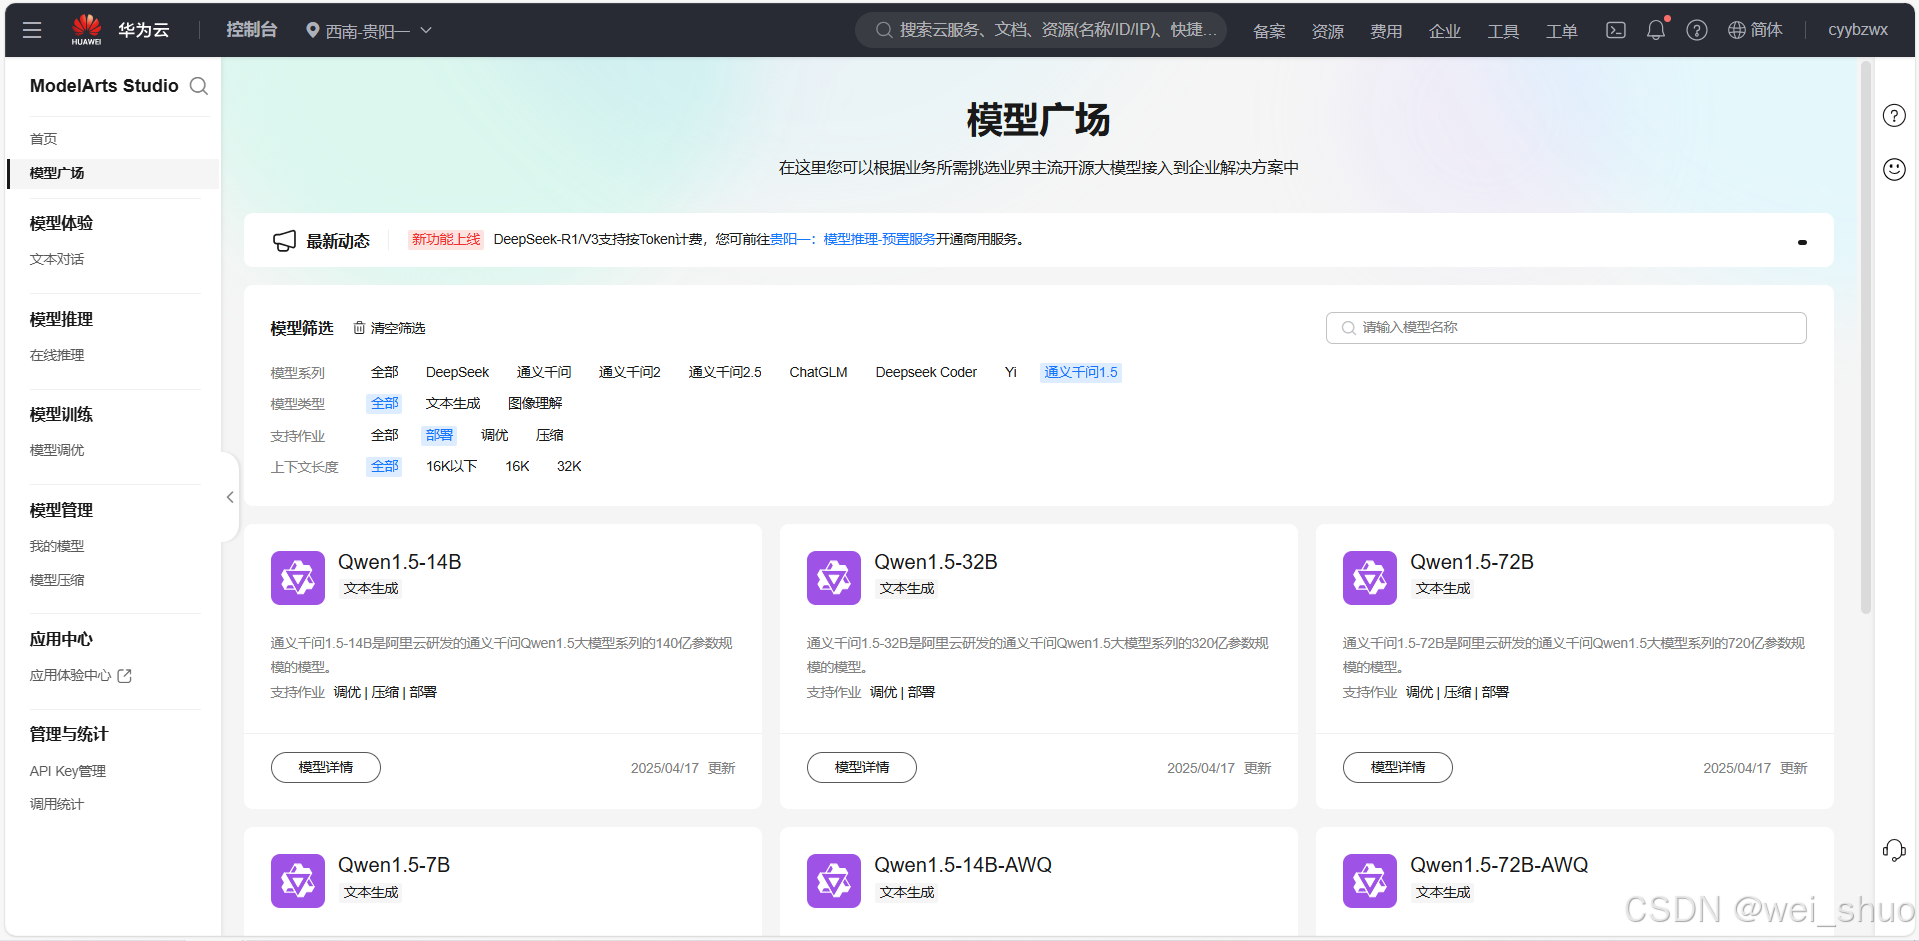The image size is (1919, 941).
Task: Open 调用统计 in the sidebar
Action: coord(57,804)
